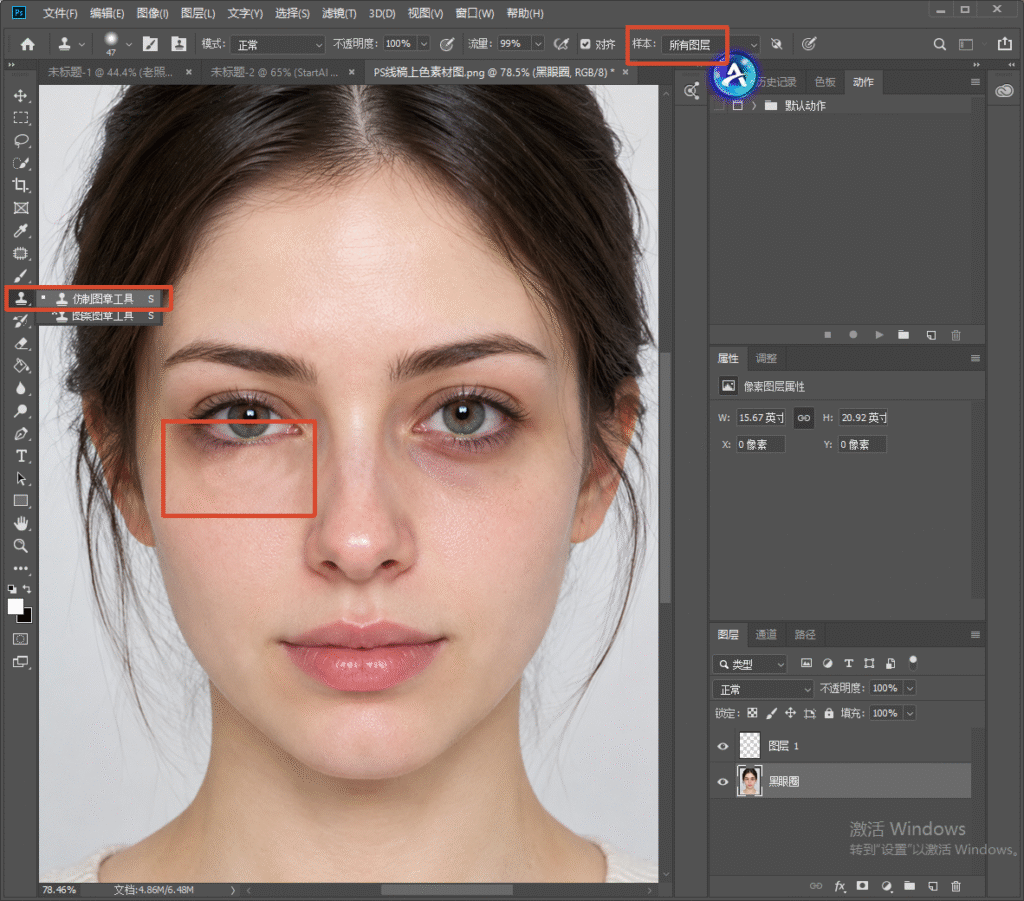Add layer style fx button

click(x=840, y=886)
